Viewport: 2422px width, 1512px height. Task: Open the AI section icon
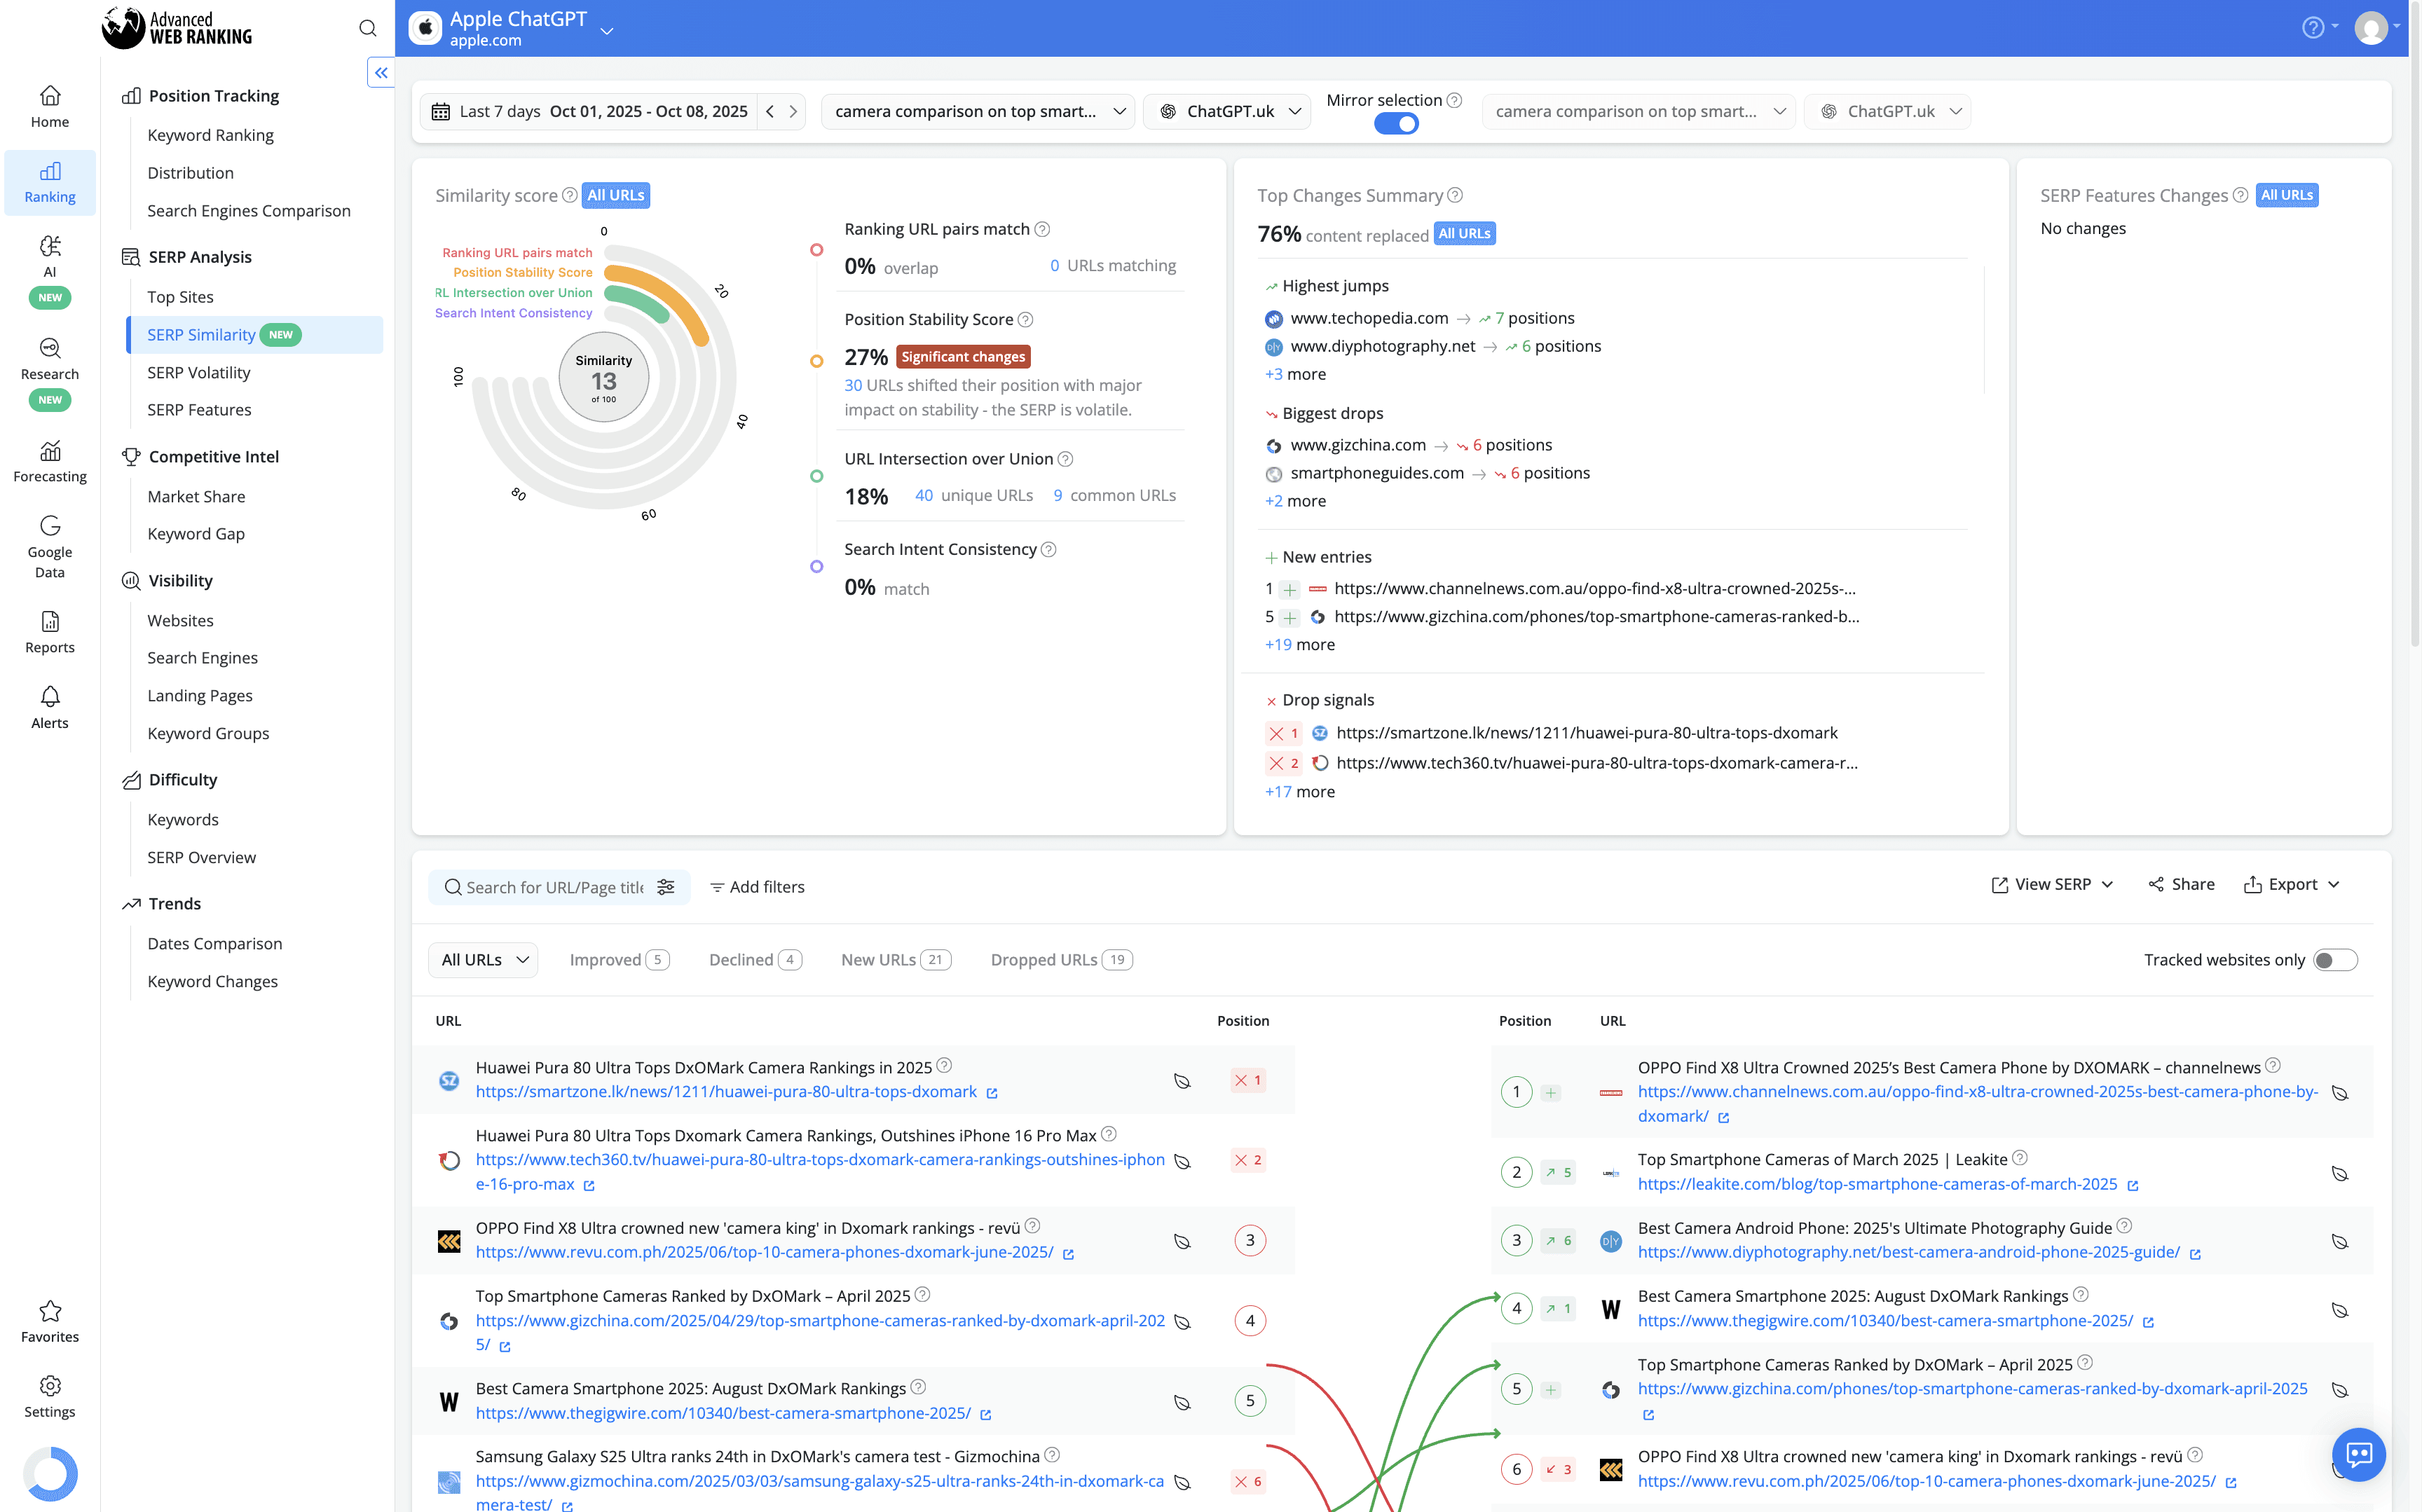tap(50, 246)
